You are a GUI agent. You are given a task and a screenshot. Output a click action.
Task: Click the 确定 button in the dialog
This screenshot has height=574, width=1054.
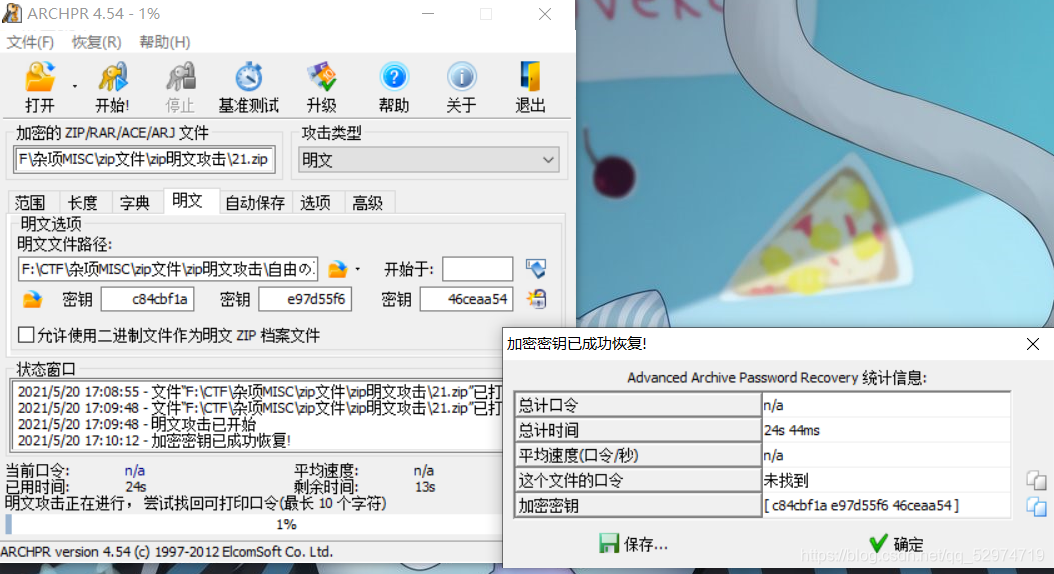tap(896, 544)
